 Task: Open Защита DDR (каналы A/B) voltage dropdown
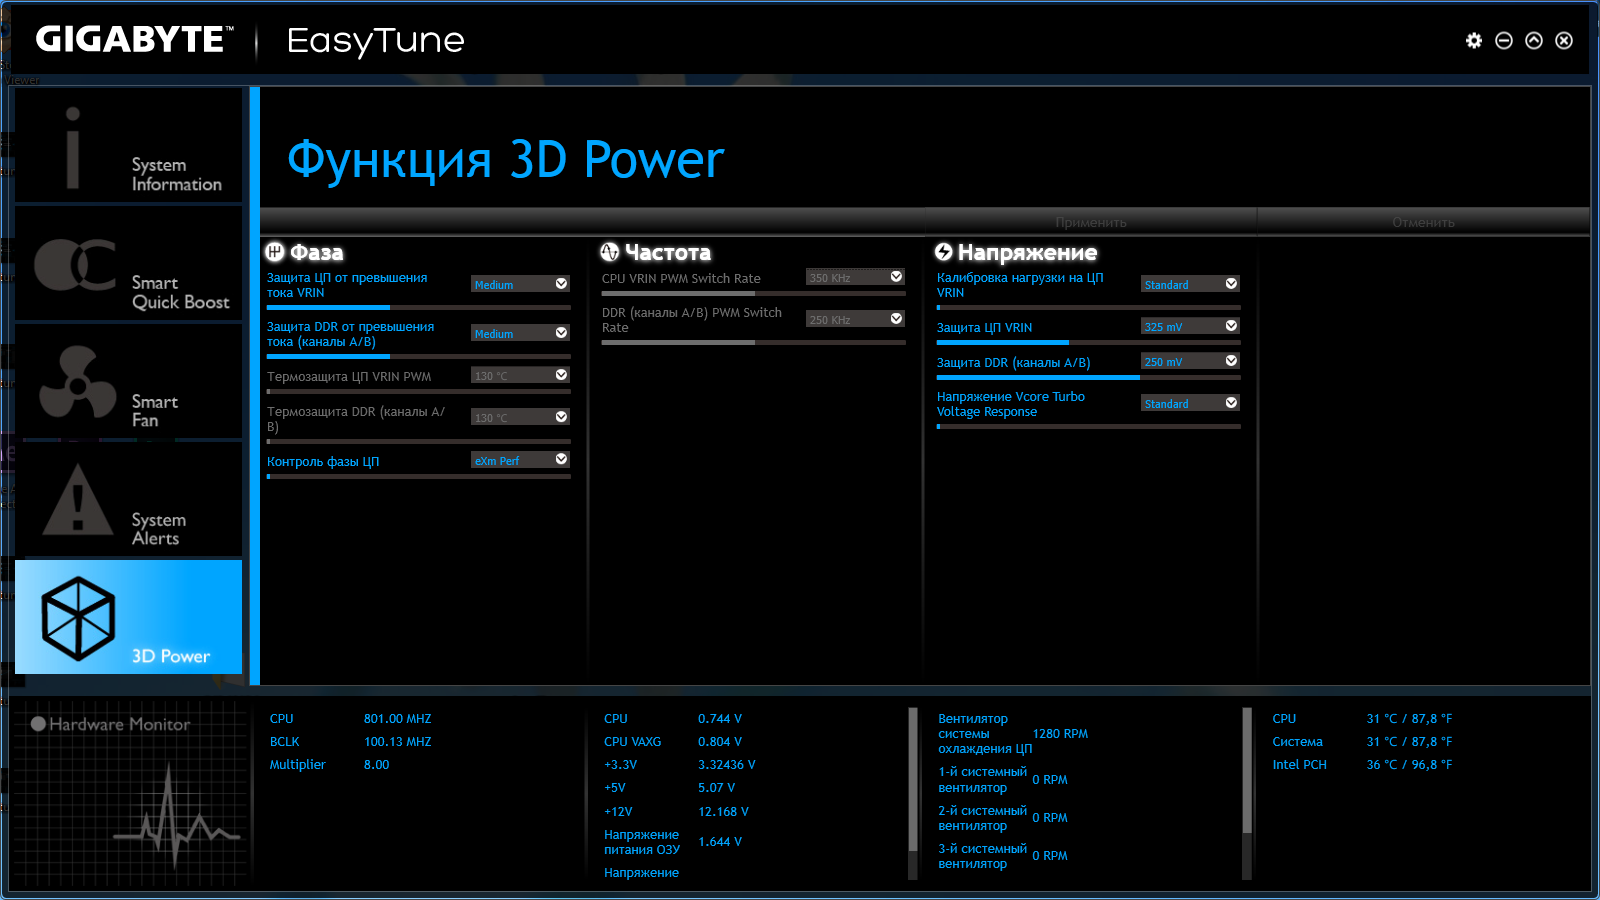1190,361
